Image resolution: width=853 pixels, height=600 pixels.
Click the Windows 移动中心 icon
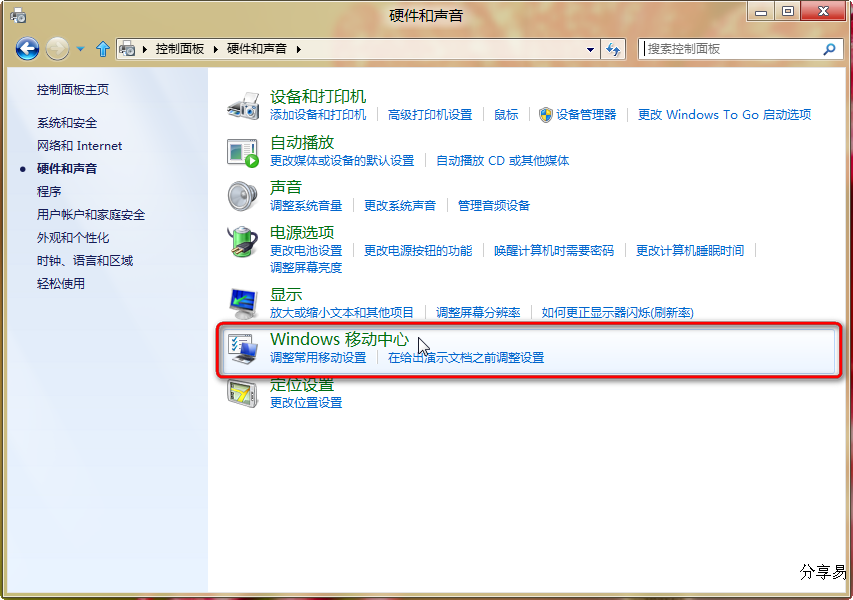[x=241, y=349]
